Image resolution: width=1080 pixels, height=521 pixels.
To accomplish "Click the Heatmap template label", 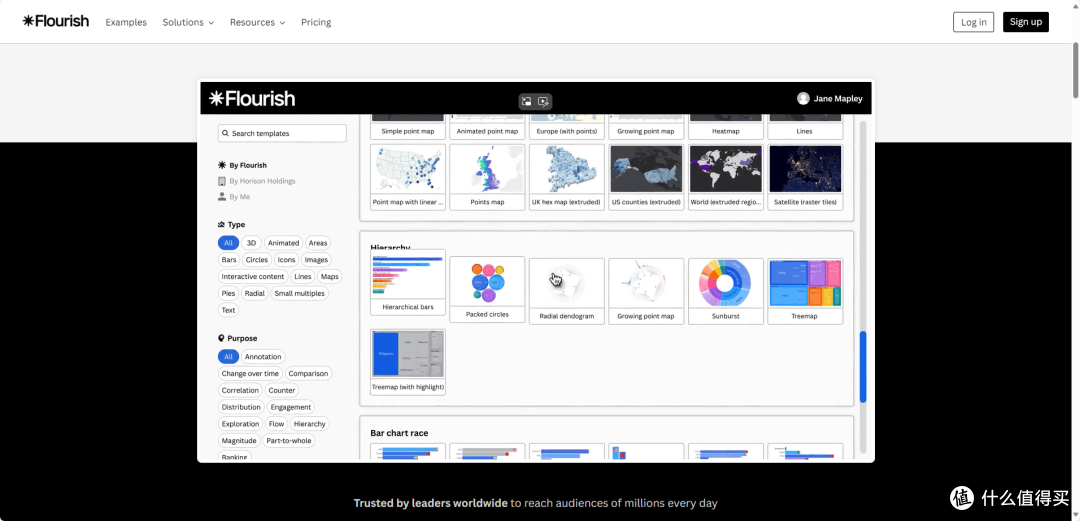I will tap(725, 131).
